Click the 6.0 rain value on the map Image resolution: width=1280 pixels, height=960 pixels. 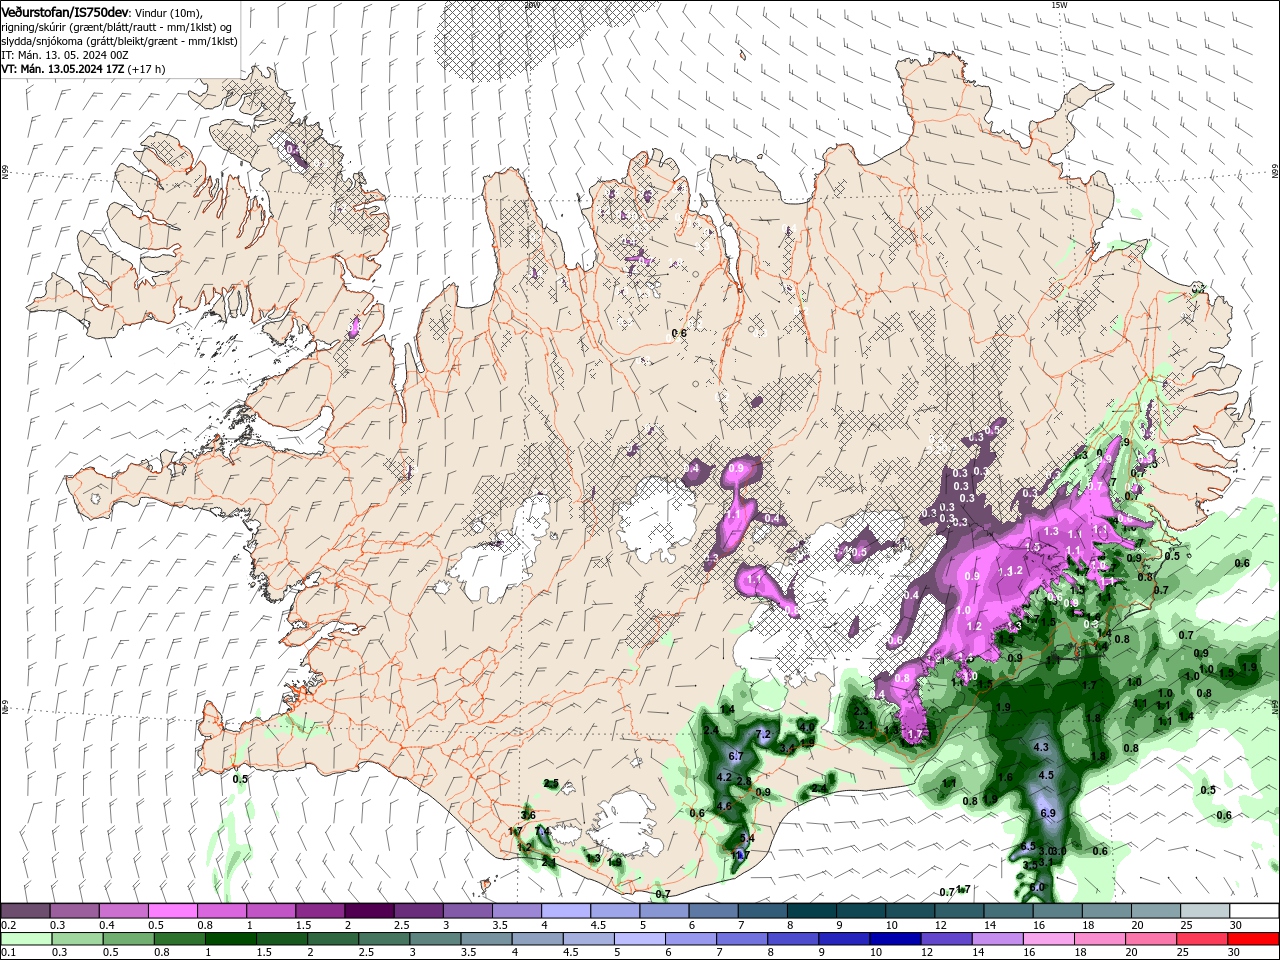click(1037, 887)
